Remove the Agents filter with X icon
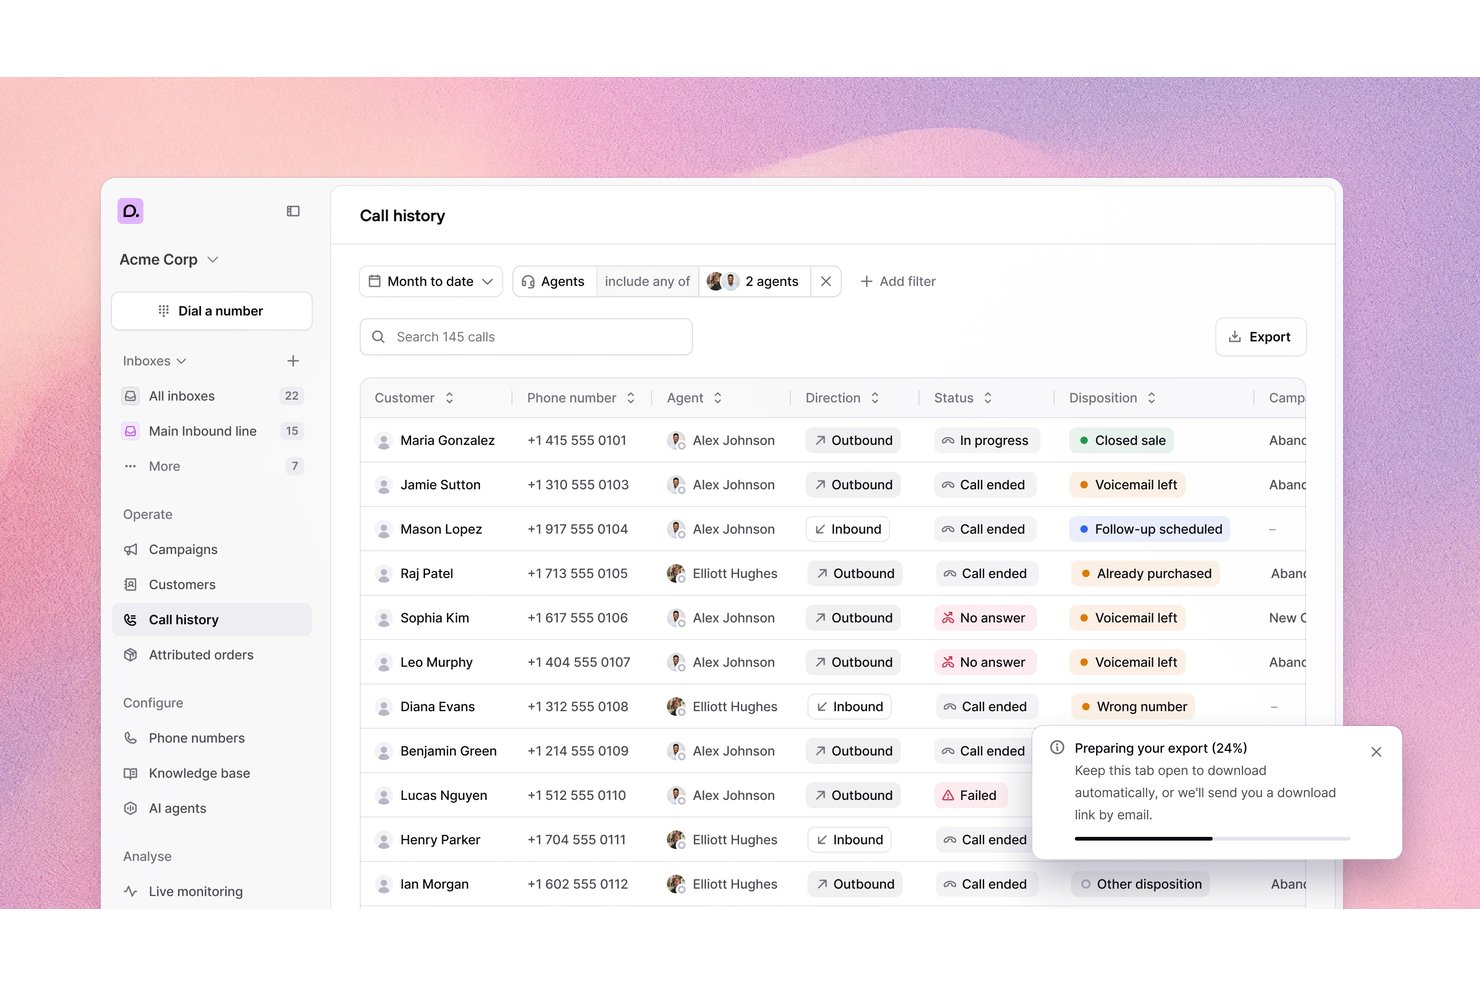Screen dimensions: 1480x987 click(826, 282)
